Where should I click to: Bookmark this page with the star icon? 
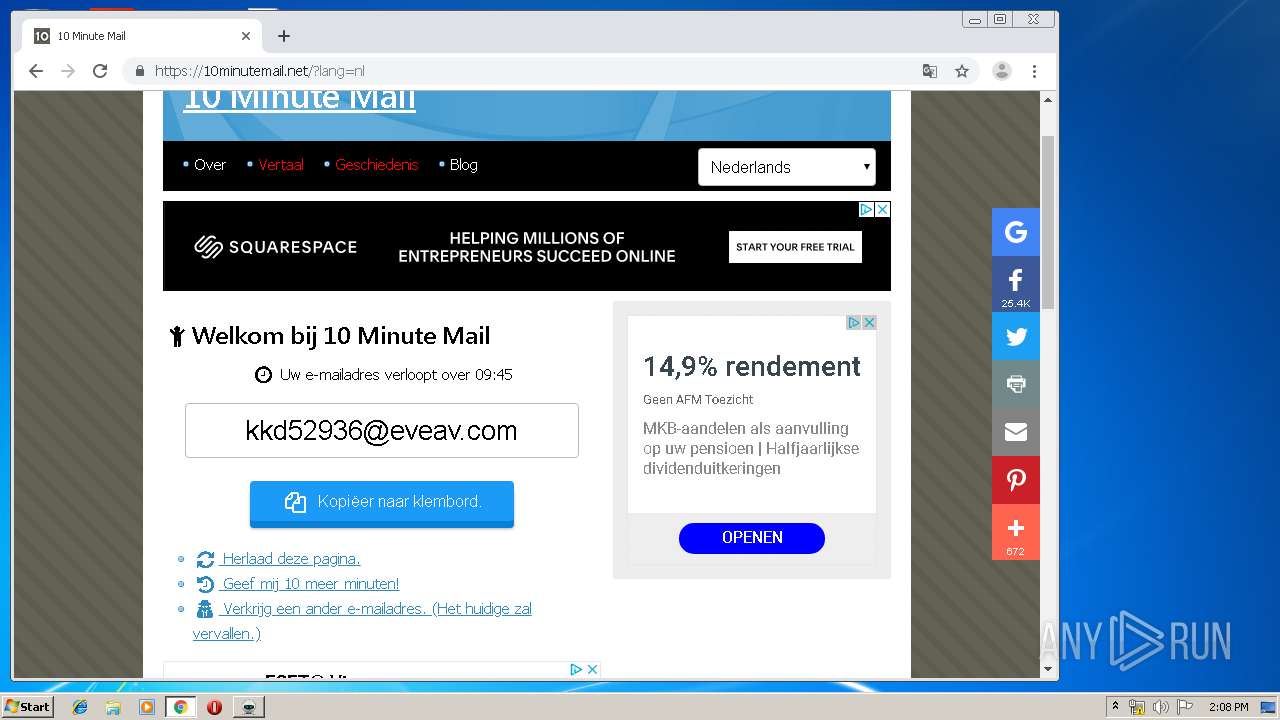(962, 71)
